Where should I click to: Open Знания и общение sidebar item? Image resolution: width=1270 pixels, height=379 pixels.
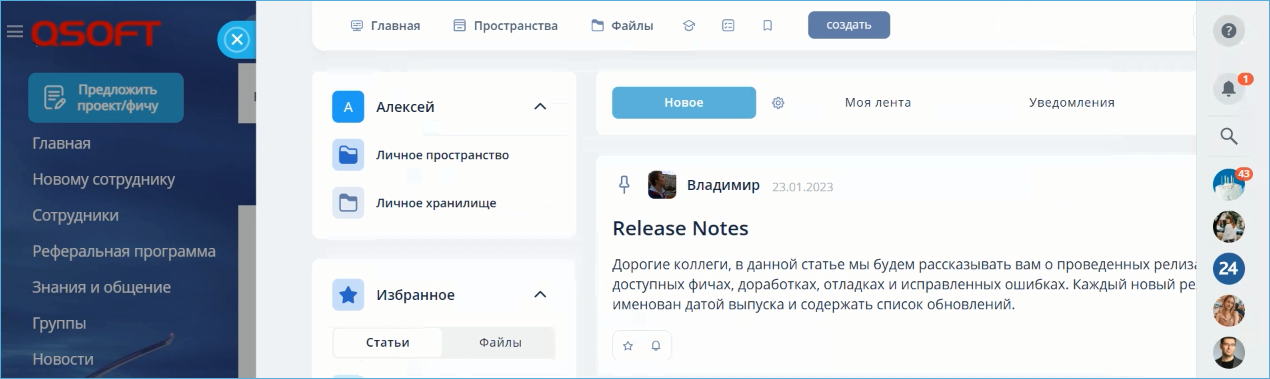[x=102, y=287]
